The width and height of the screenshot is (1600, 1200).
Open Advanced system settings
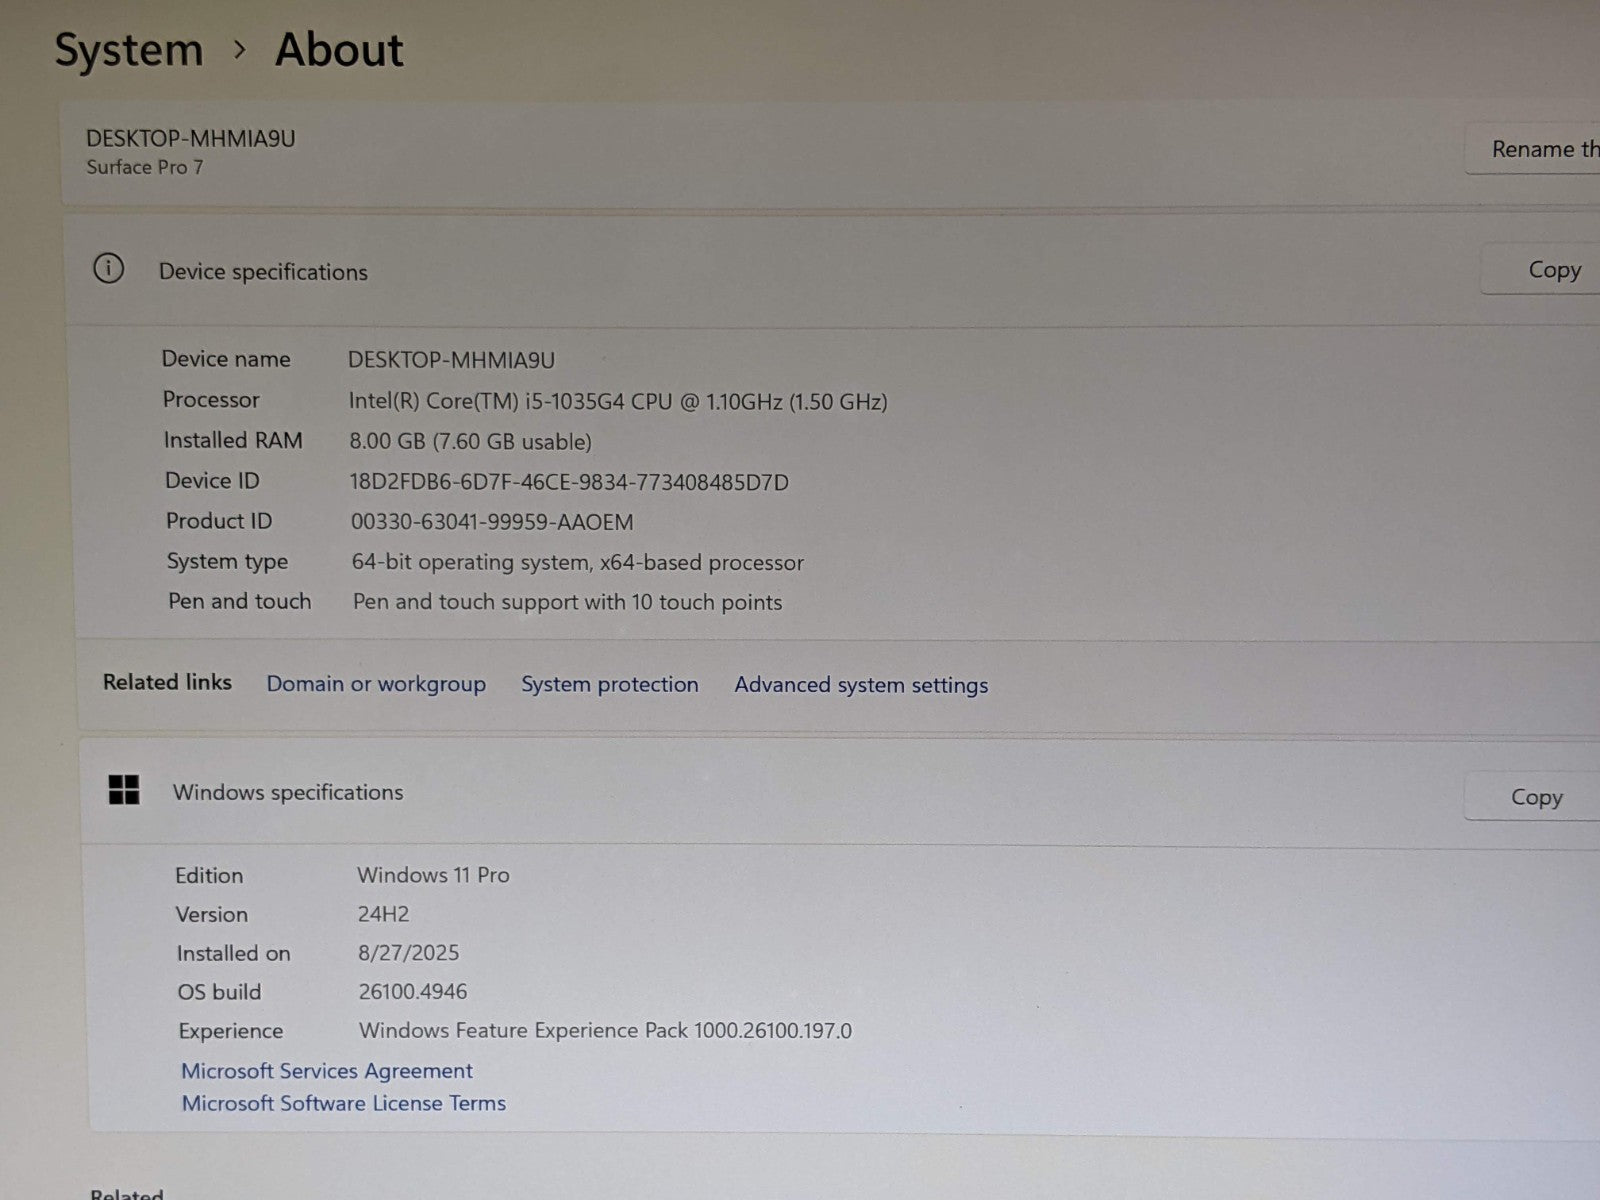tap(861, 685)
